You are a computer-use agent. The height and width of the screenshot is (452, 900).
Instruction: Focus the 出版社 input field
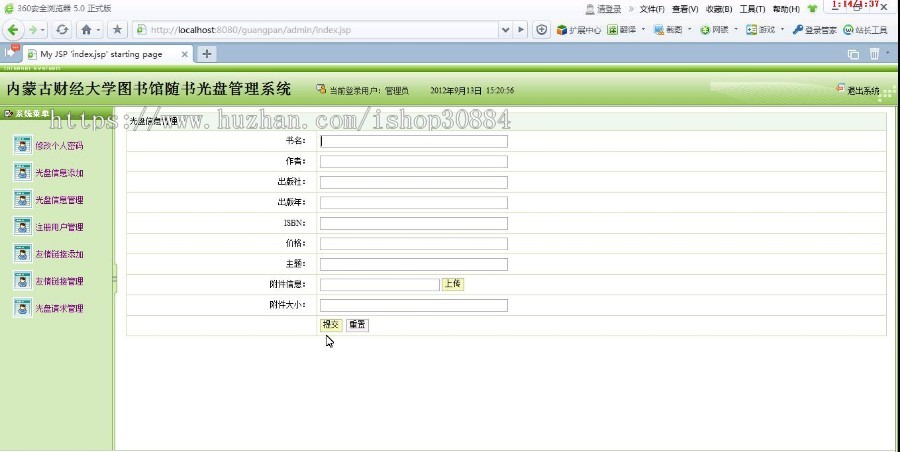point(413,182)
